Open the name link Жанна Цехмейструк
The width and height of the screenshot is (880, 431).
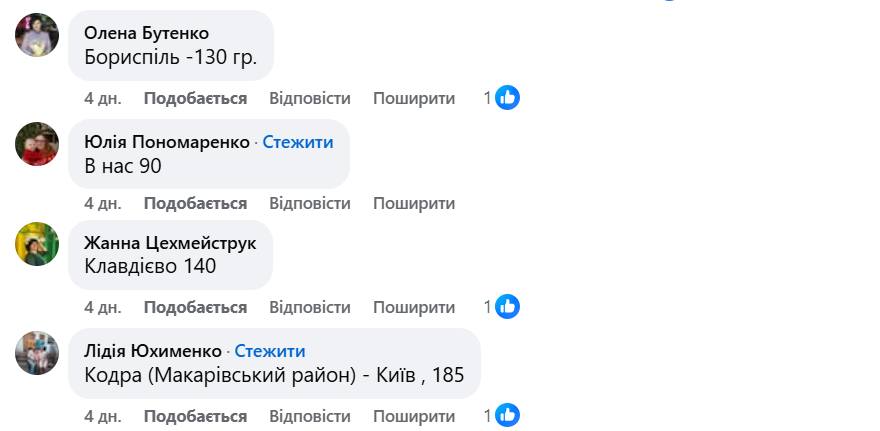[170, 243]
